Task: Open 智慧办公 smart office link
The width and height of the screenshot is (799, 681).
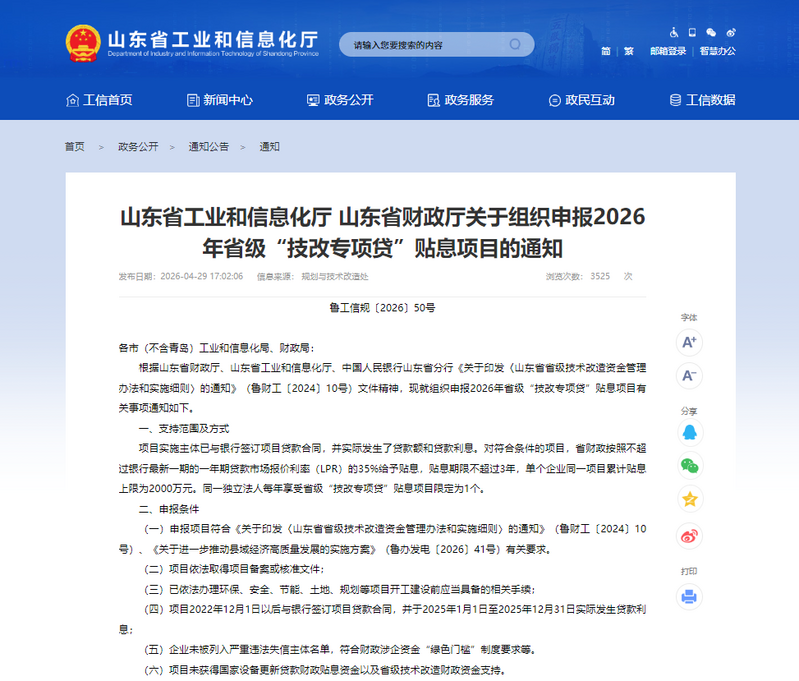Action: coord(717,51)
